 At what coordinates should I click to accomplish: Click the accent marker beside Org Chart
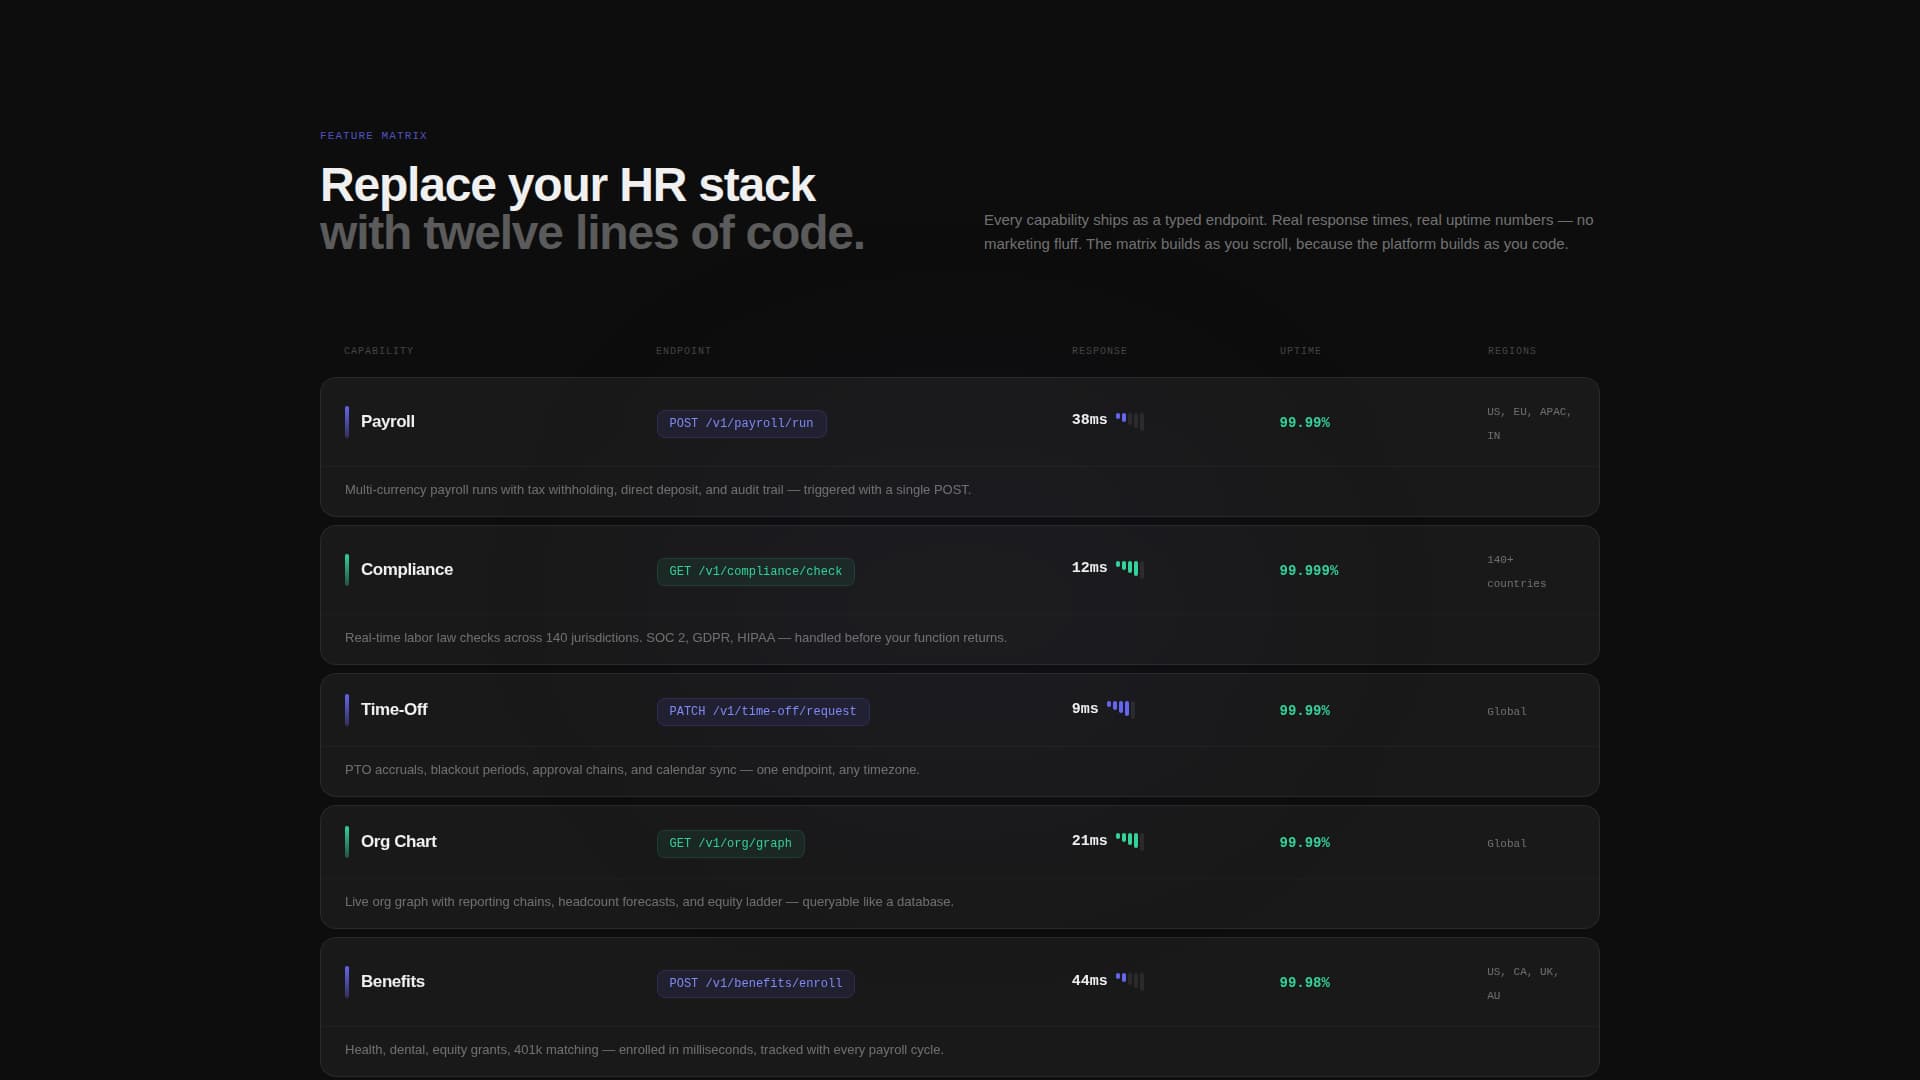(x=347, y=841)
